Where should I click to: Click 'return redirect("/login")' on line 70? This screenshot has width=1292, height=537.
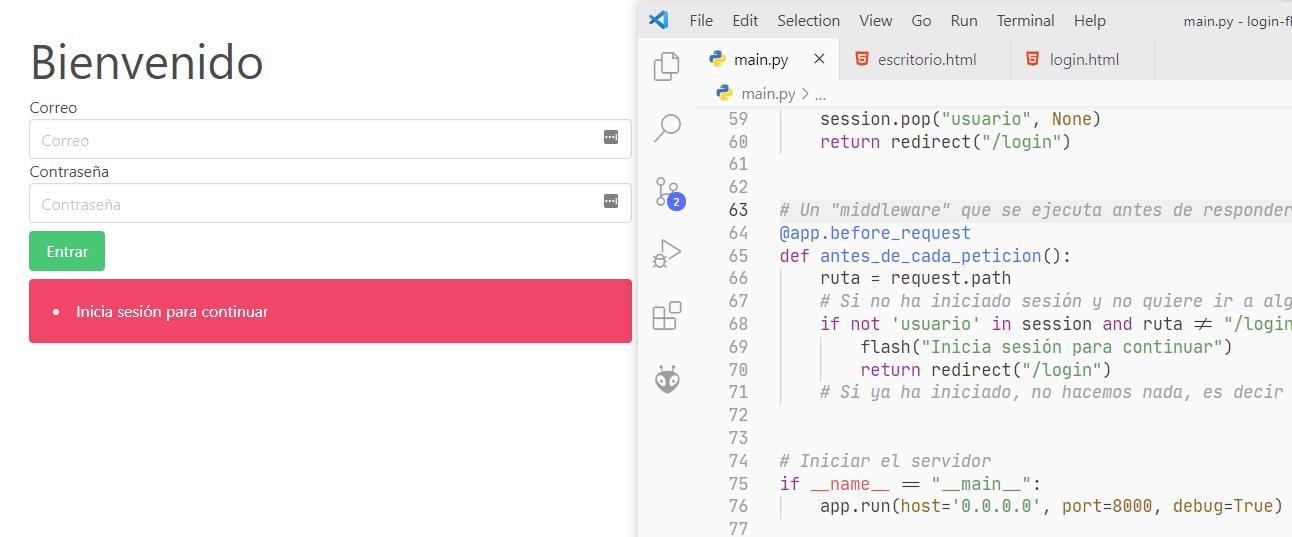pyautogui.click(x=986, y=370)
